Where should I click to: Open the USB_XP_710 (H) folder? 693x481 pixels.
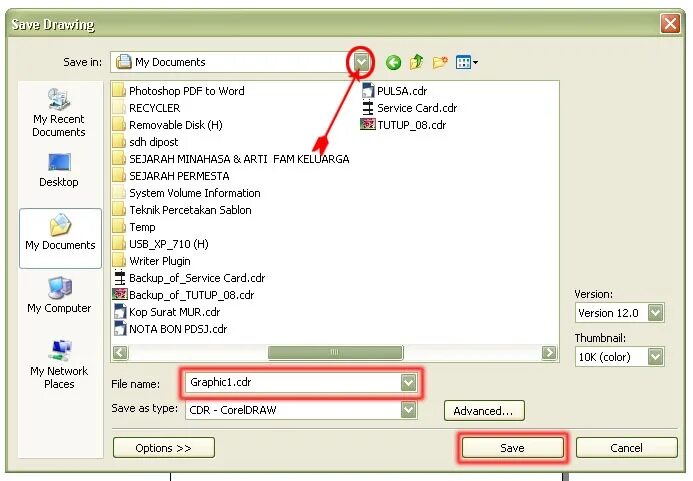(x=160, y=244)
